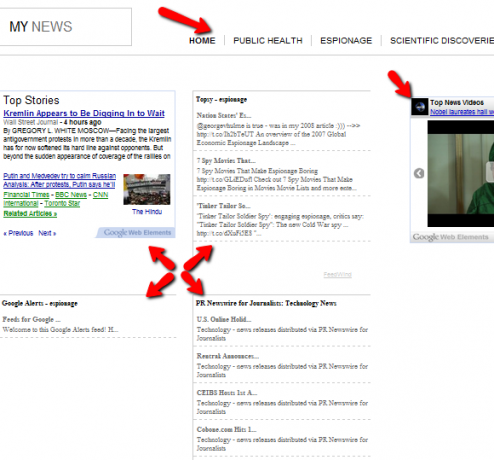Click Google Web Elements badge under videos
Image resolution: width=494 pixels, height=460 pixels.
(450, 237)
